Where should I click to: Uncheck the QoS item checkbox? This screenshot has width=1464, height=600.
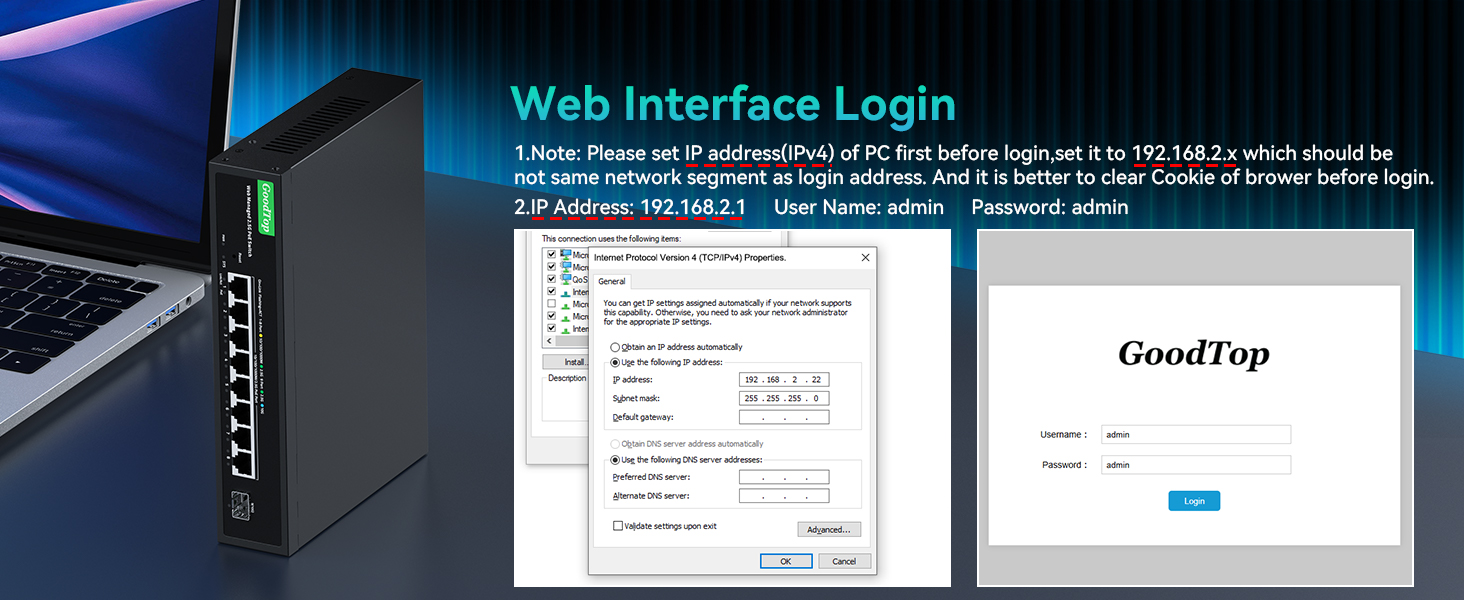[x=551, y=280]
